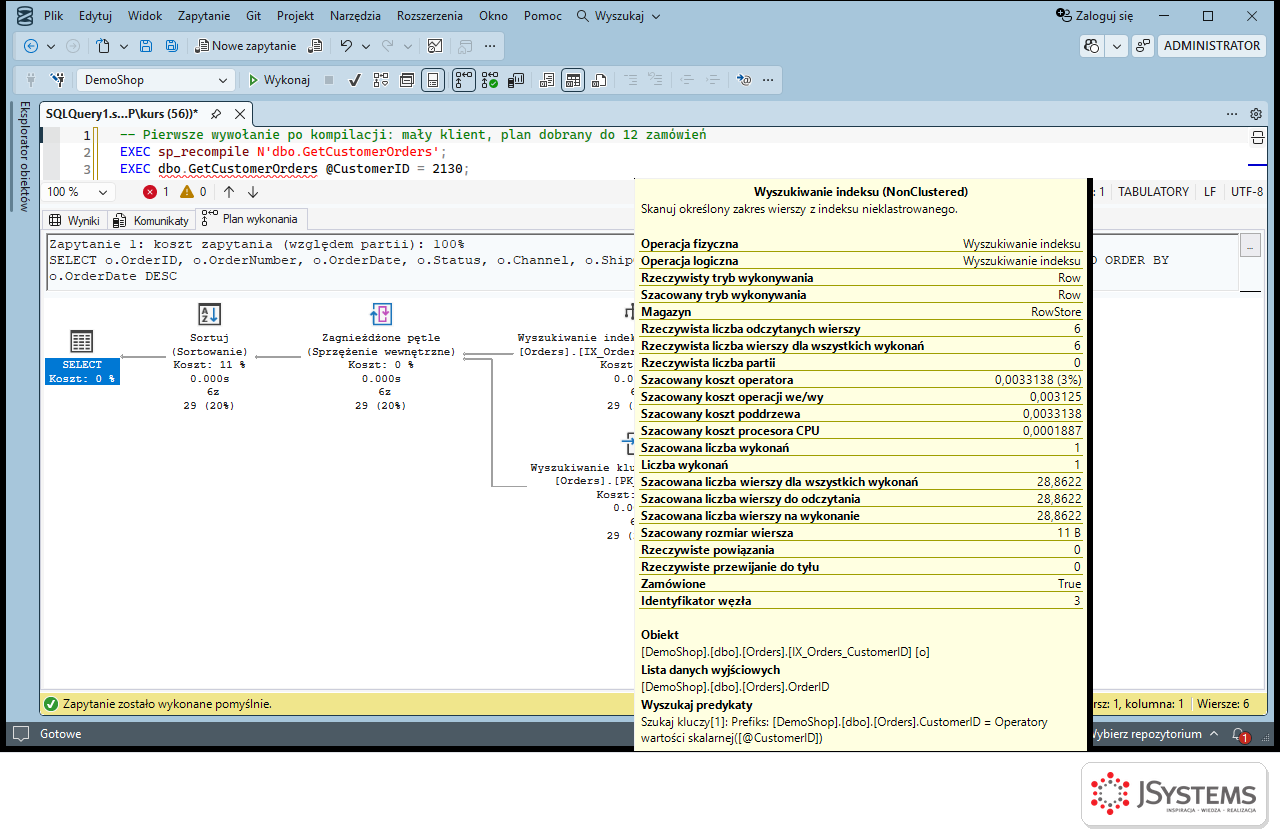This screenshot has width=1280, height=835.
Task: Click the pin icon on SQLQuery1 tab
Action: (x=216, y=114)
